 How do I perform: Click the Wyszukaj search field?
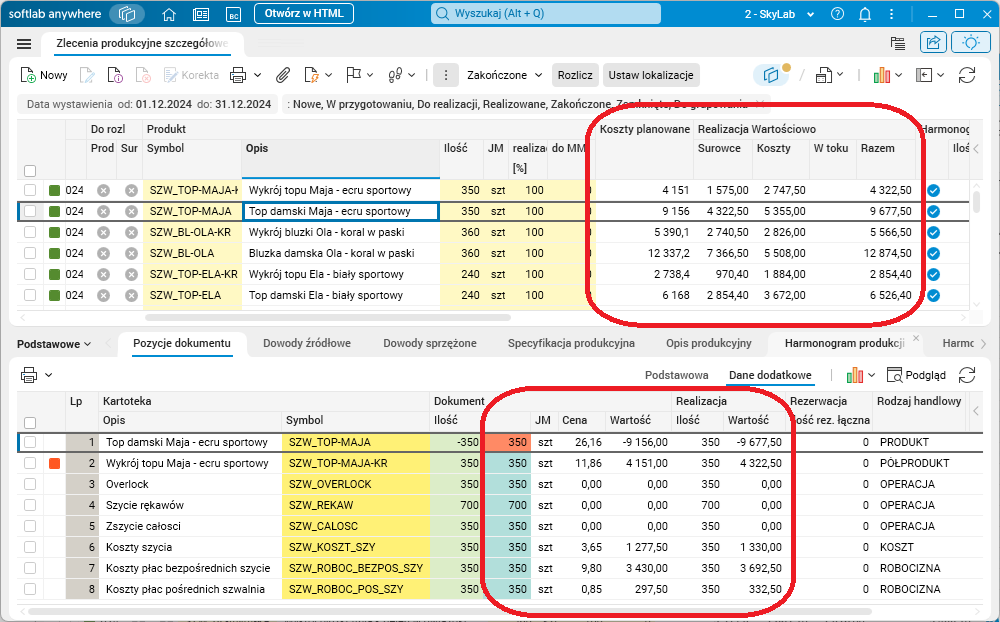pyautogui.click(x=546, y=13)
